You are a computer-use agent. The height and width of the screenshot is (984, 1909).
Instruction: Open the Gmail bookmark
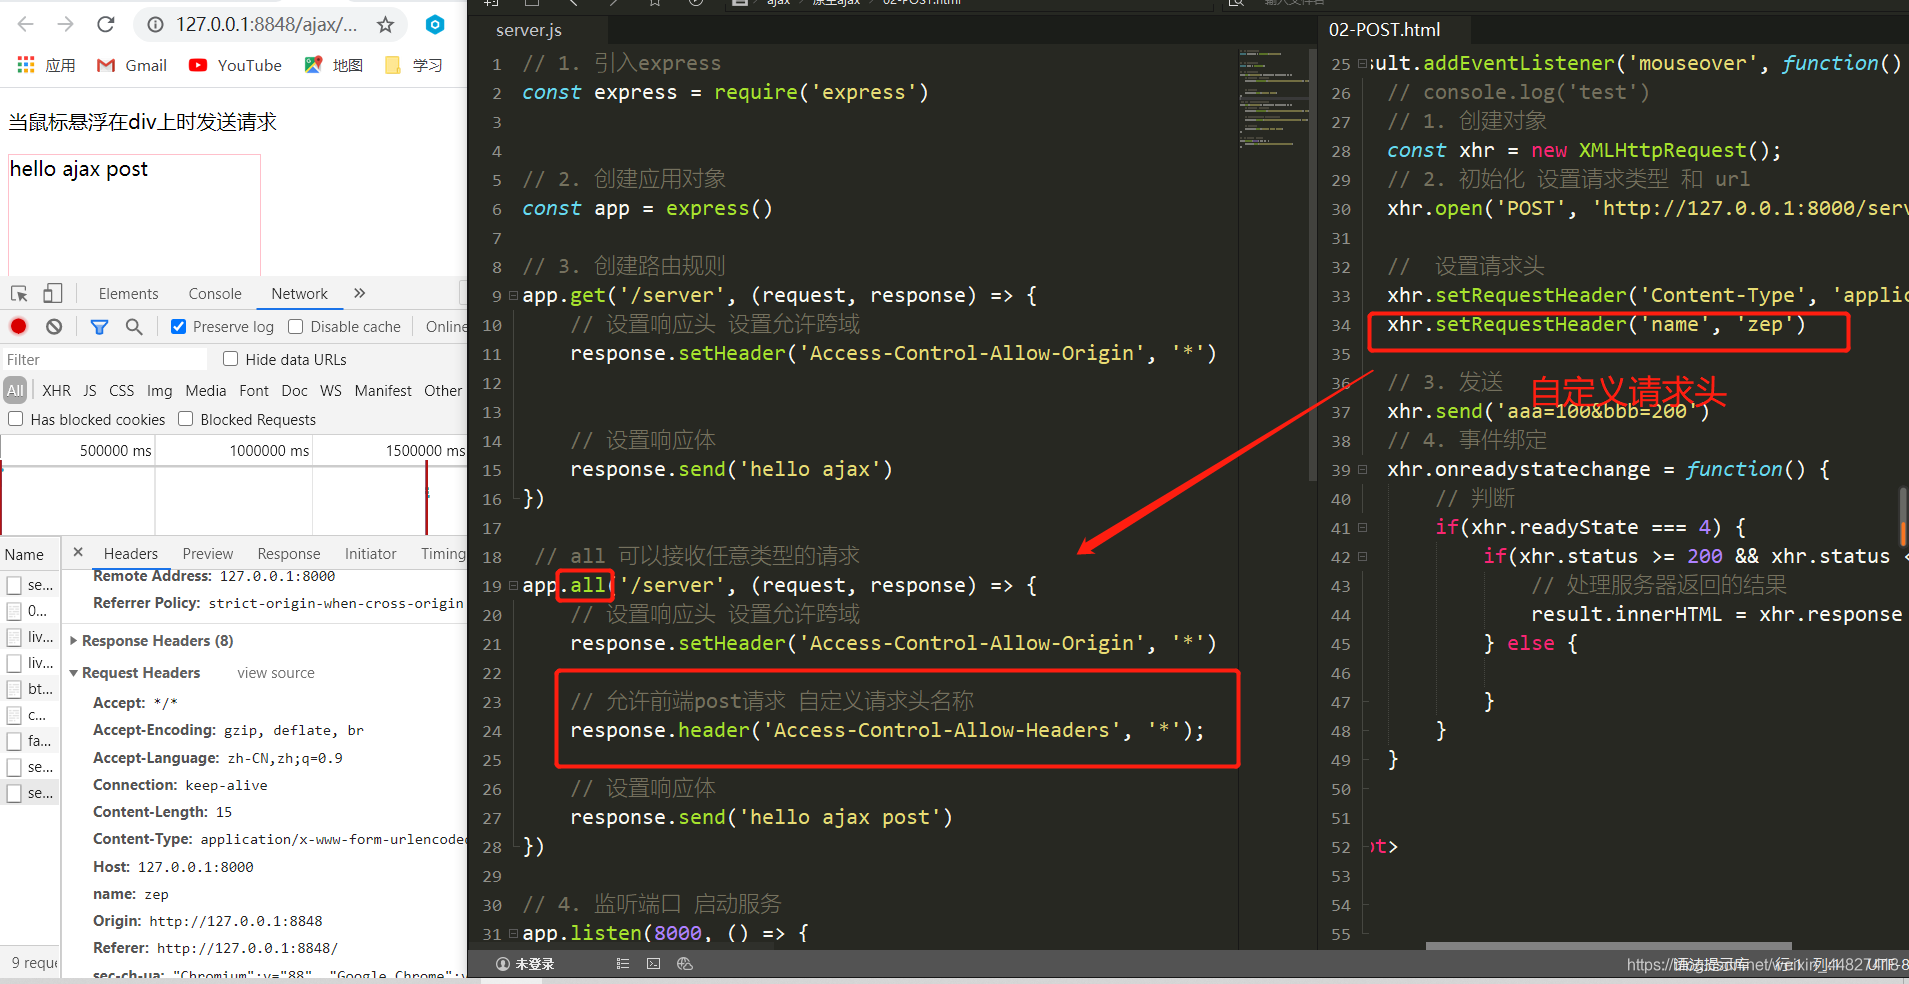click(x=131, y=65)
